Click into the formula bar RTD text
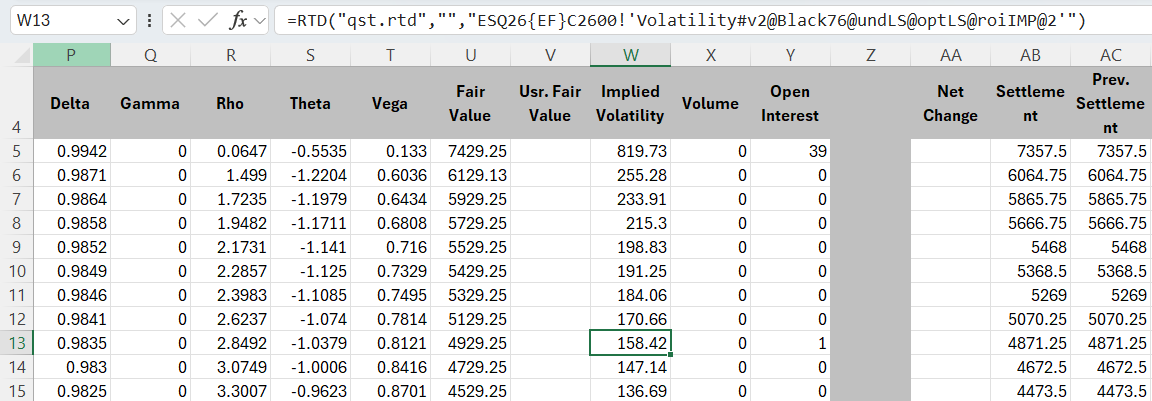Viewport: 1152px width, 401px height. pyautogui.click(x=687, y=21)
